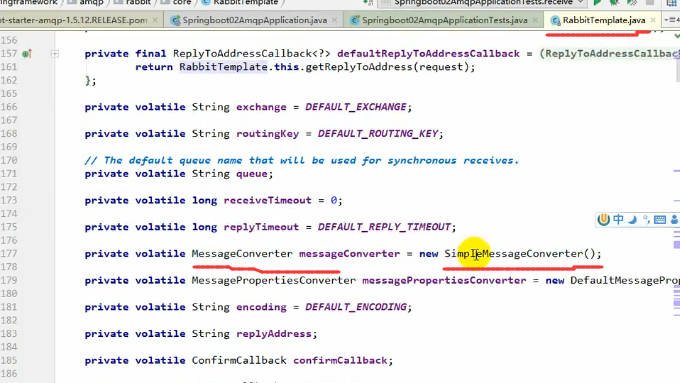Toggle the moon half-width mode icon

(x=633, y=219)
